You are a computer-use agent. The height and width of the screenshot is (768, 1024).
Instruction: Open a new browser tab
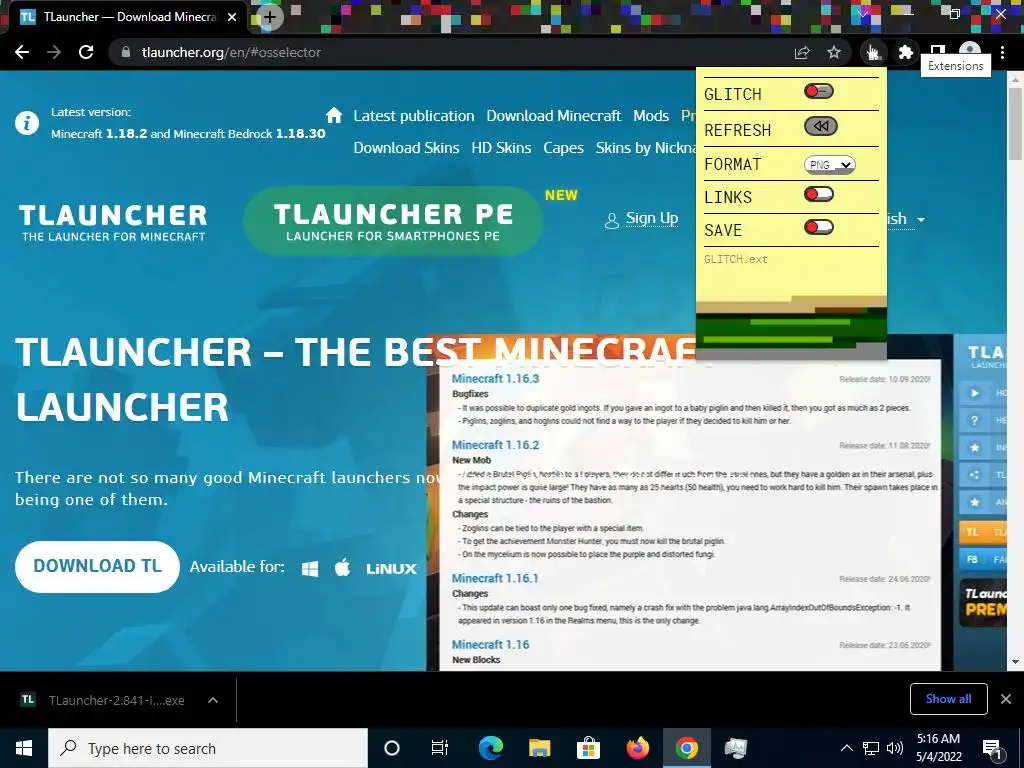270,17
